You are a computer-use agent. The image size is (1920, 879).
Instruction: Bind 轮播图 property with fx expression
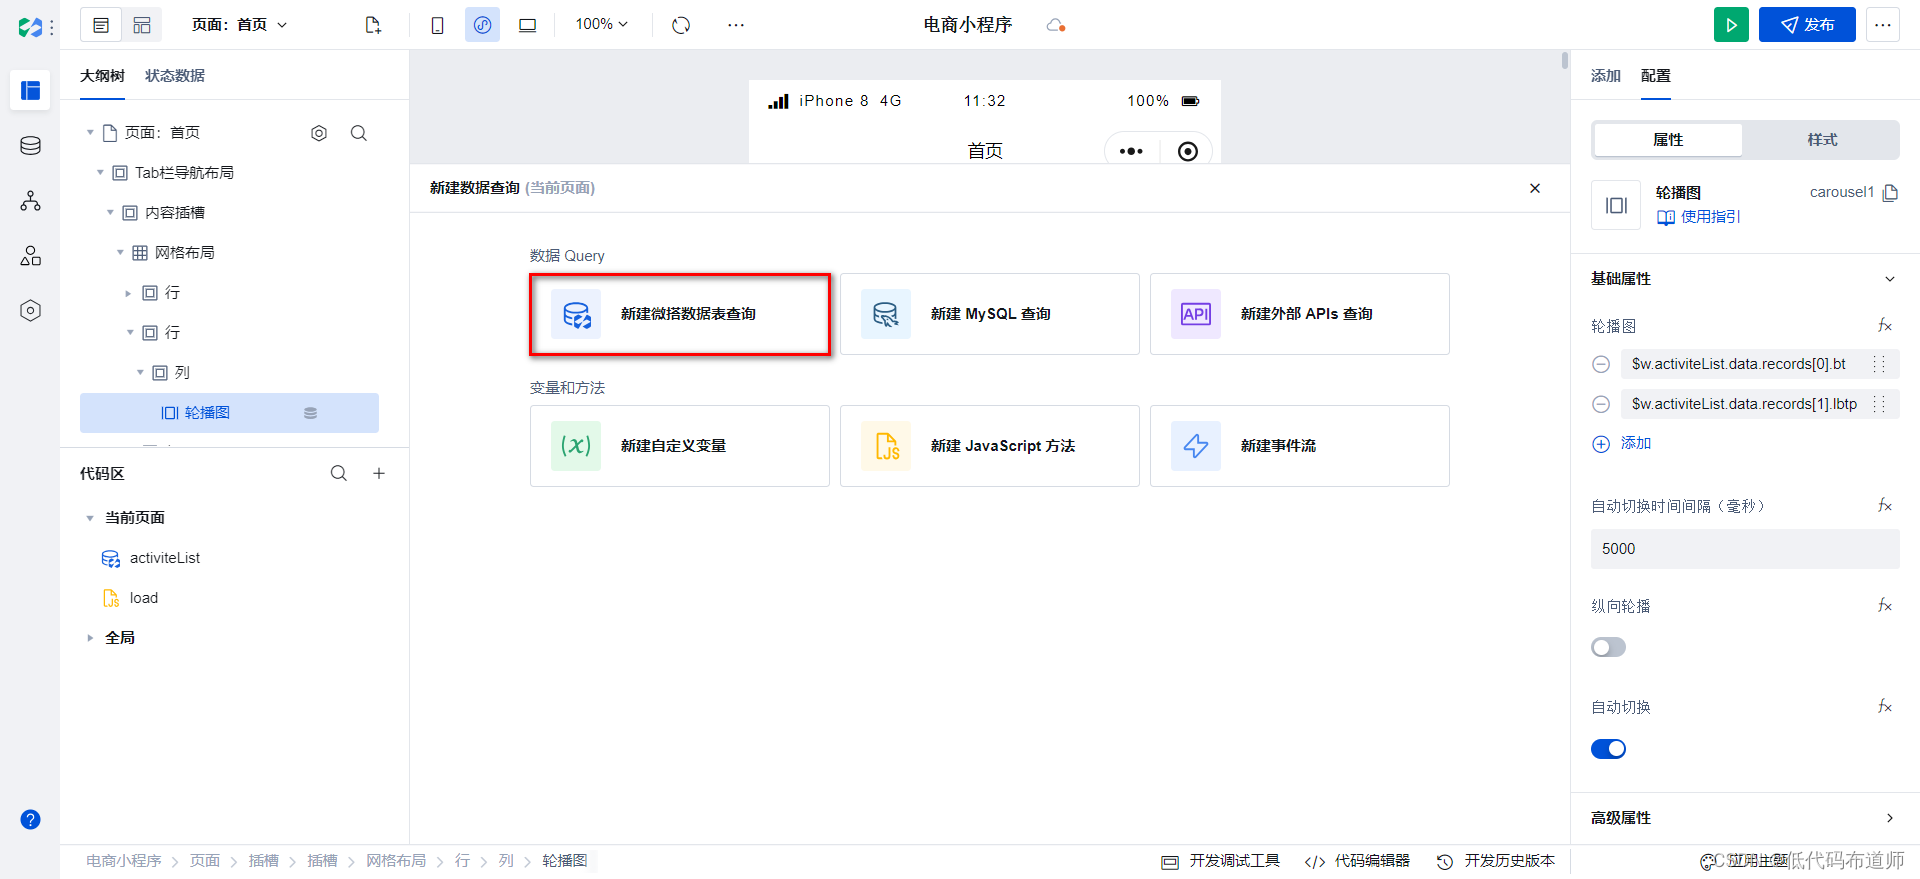1885,326
